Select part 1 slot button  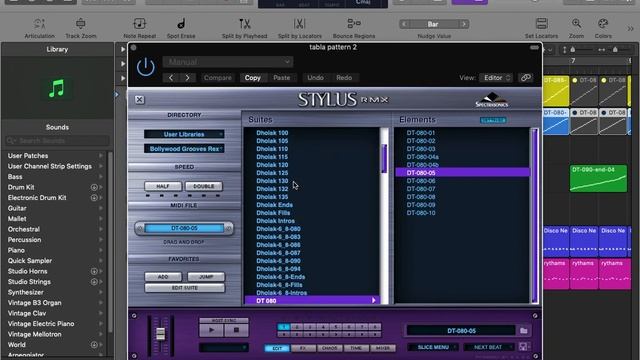(284, 327)
